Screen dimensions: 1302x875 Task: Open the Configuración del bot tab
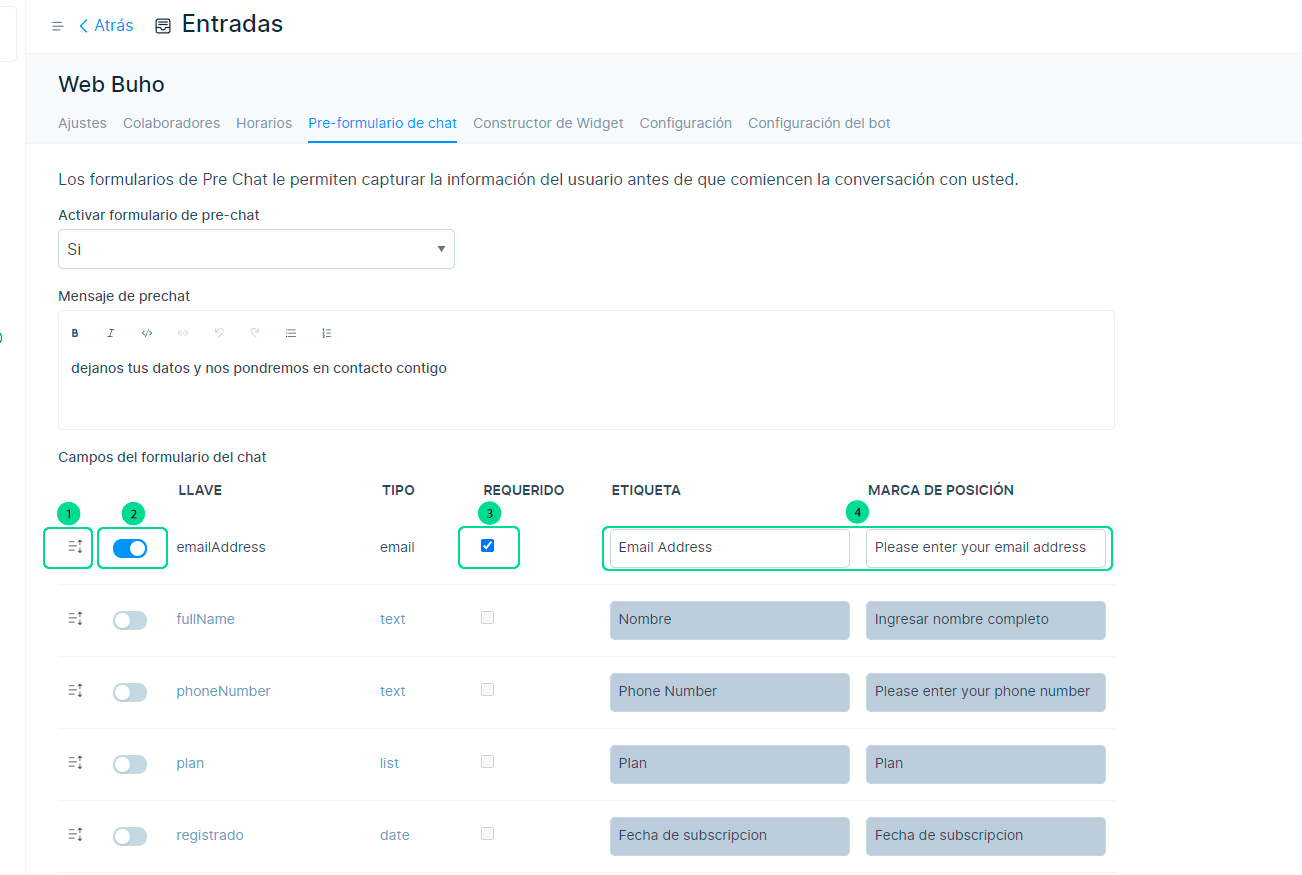(819, 123)
